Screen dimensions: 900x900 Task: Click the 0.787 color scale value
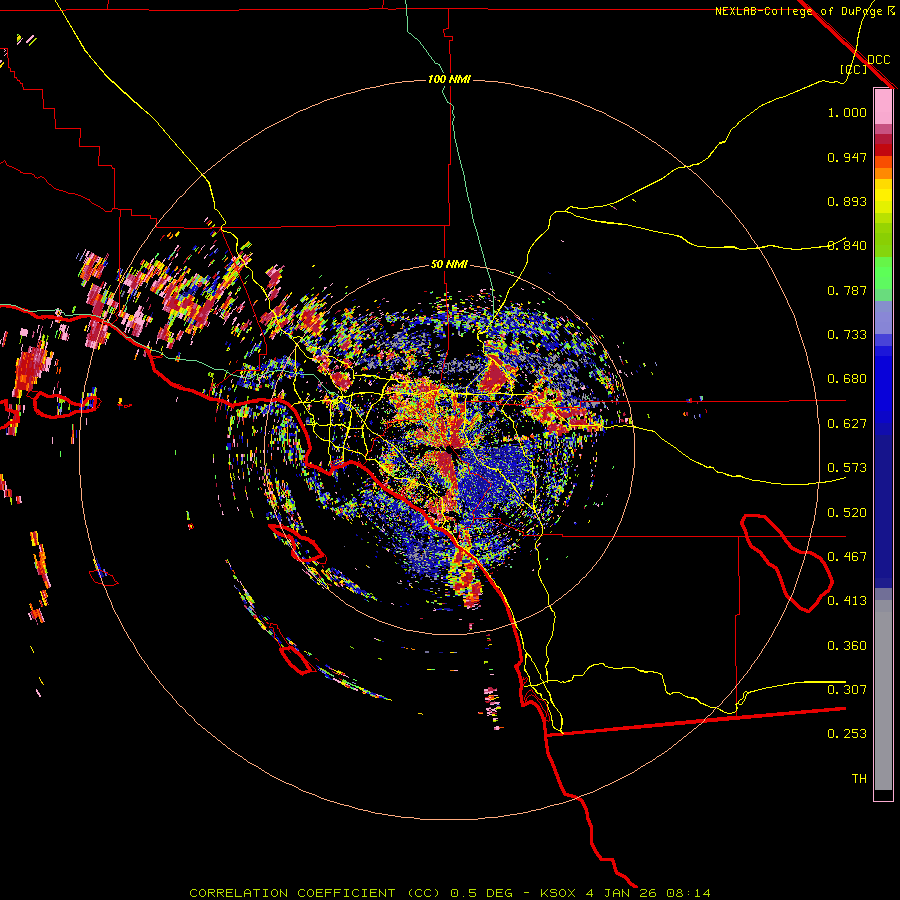(847, 290)
